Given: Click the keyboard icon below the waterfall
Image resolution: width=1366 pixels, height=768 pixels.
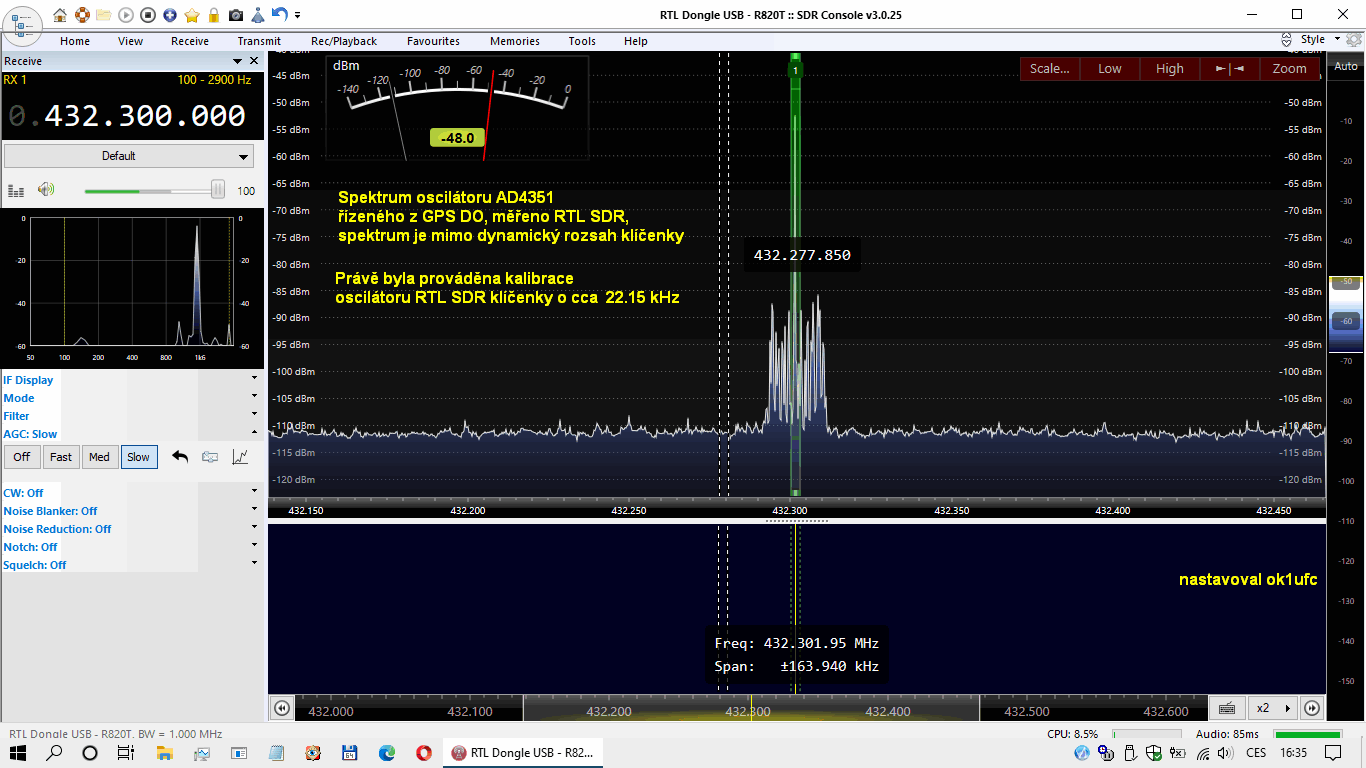Looking at the screenshot, I should pyautogui.click(x=1226, y=708).
